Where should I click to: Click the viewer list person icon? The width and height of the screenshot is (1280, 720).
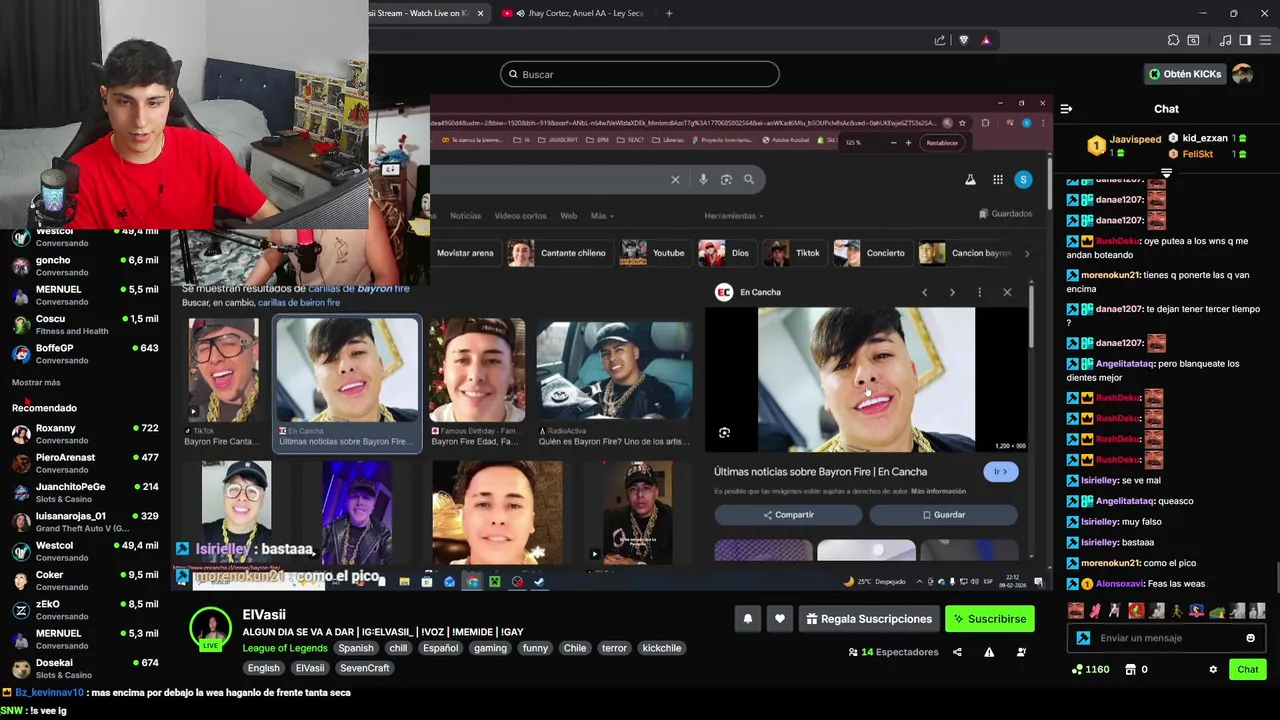coord(1021,652)
